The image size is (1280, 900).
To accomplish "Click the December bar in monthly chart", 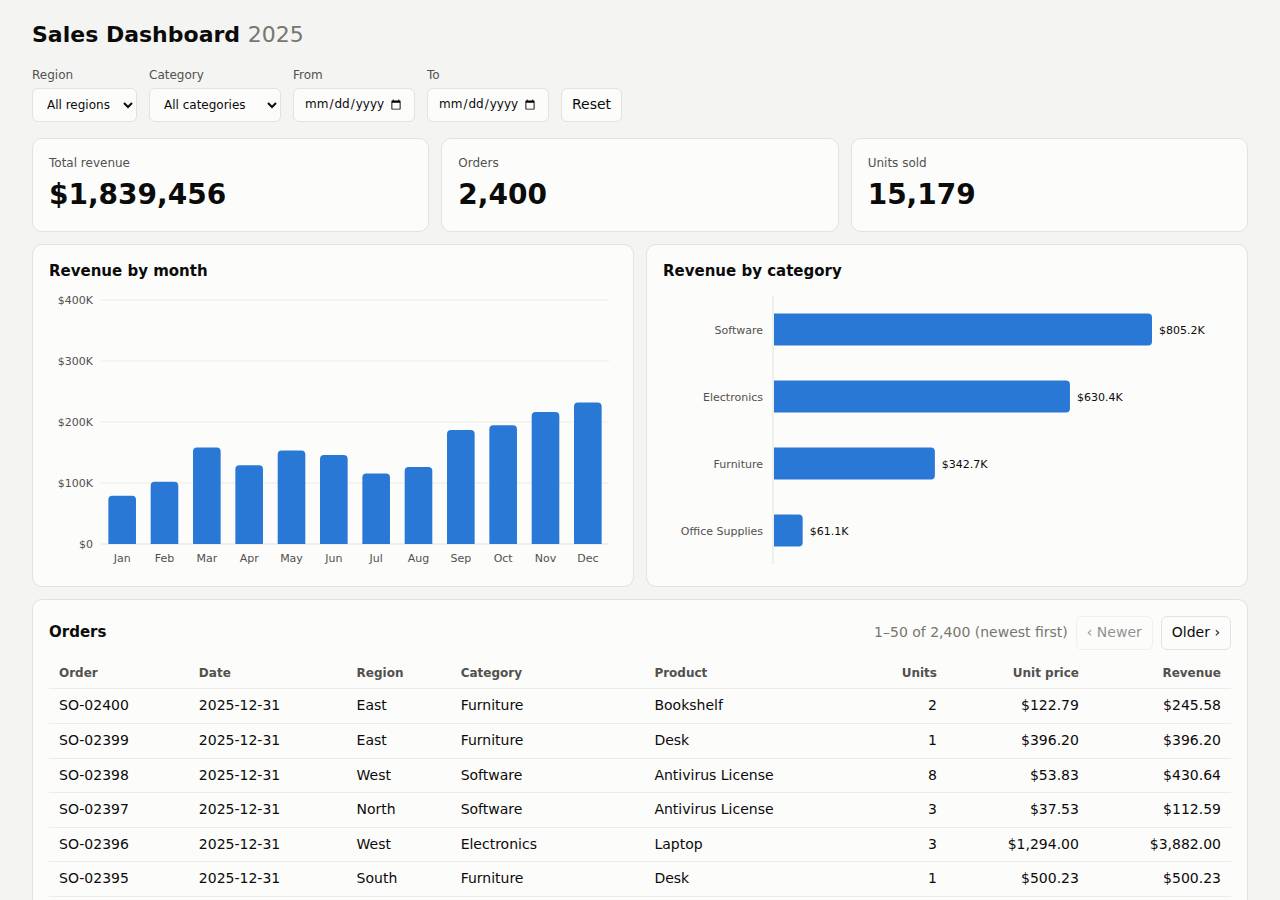I will pos(588,474).
